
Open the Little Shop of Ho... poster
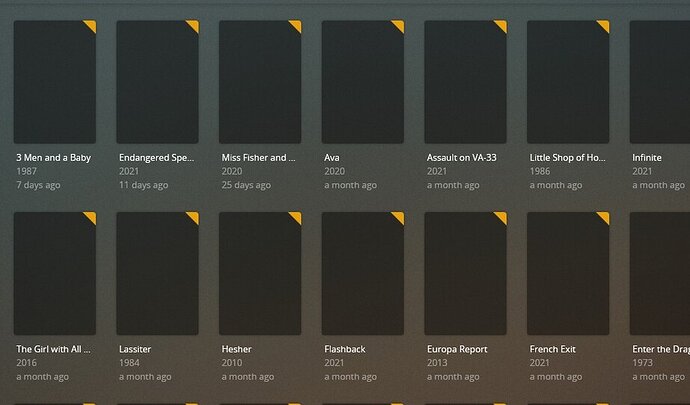(568, 82)
